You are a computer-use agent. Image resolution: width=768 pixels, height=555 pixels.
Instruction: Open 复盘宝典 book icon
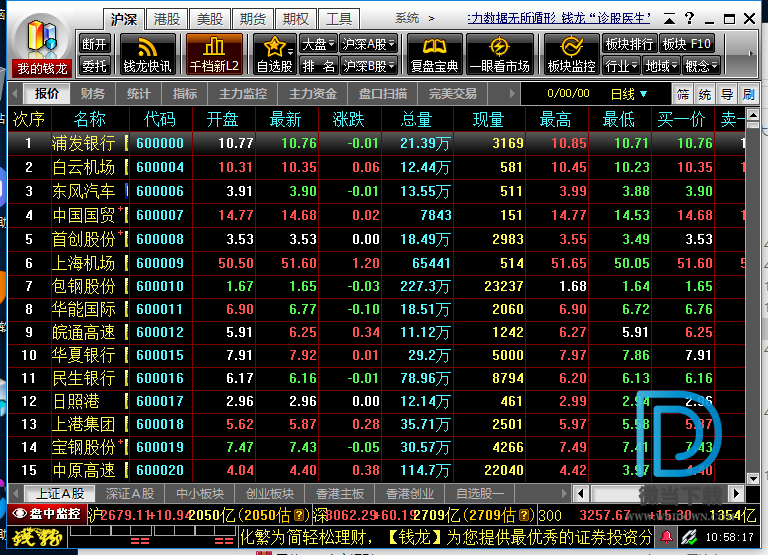pos(434,54)
